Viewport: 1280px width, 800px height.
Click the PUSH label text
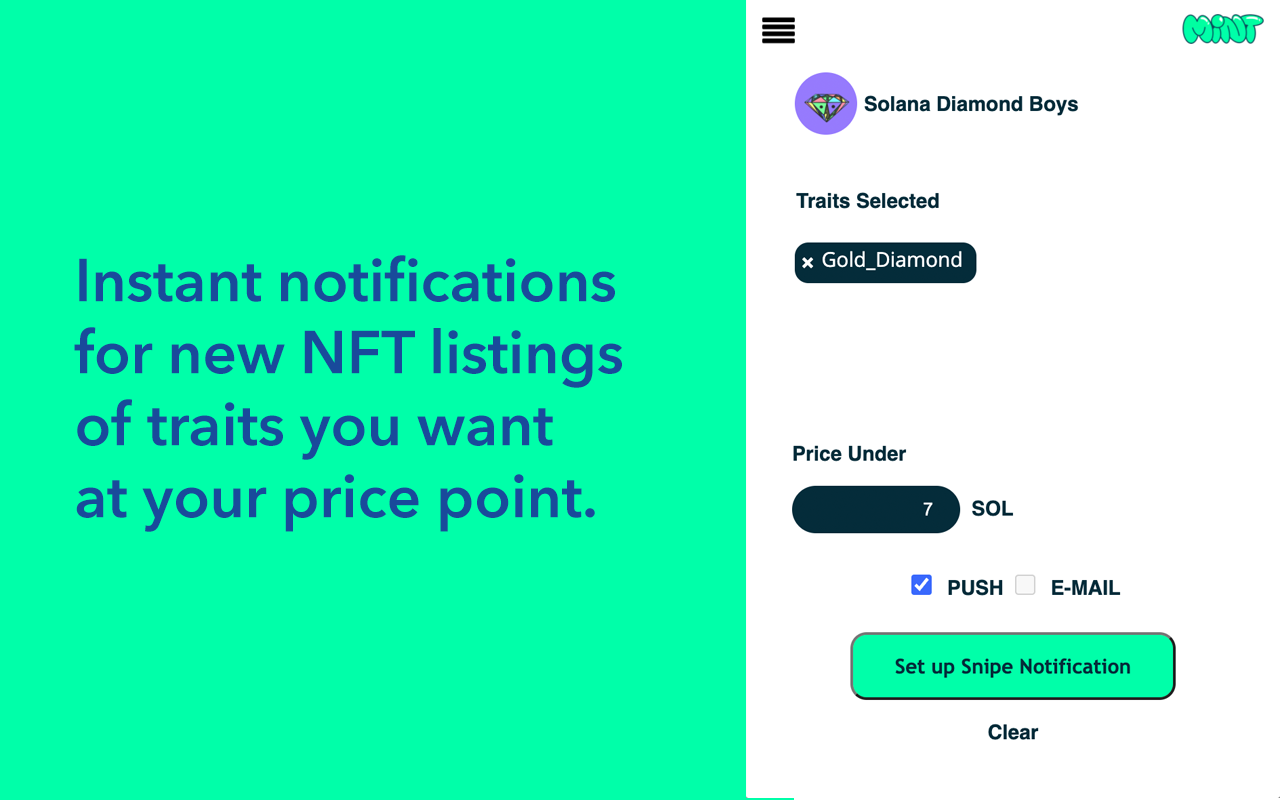click(975, 588)
